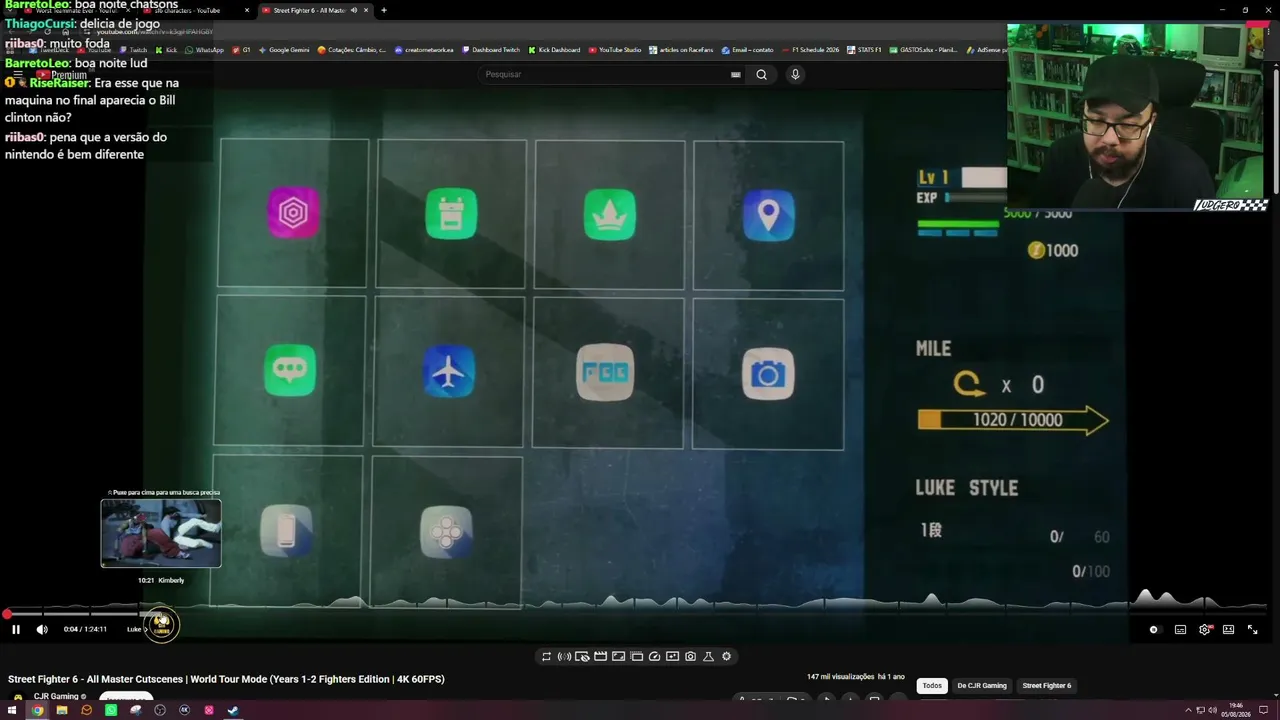Mute the video volume
The image size is (1280, 720).
pos(42,629)
